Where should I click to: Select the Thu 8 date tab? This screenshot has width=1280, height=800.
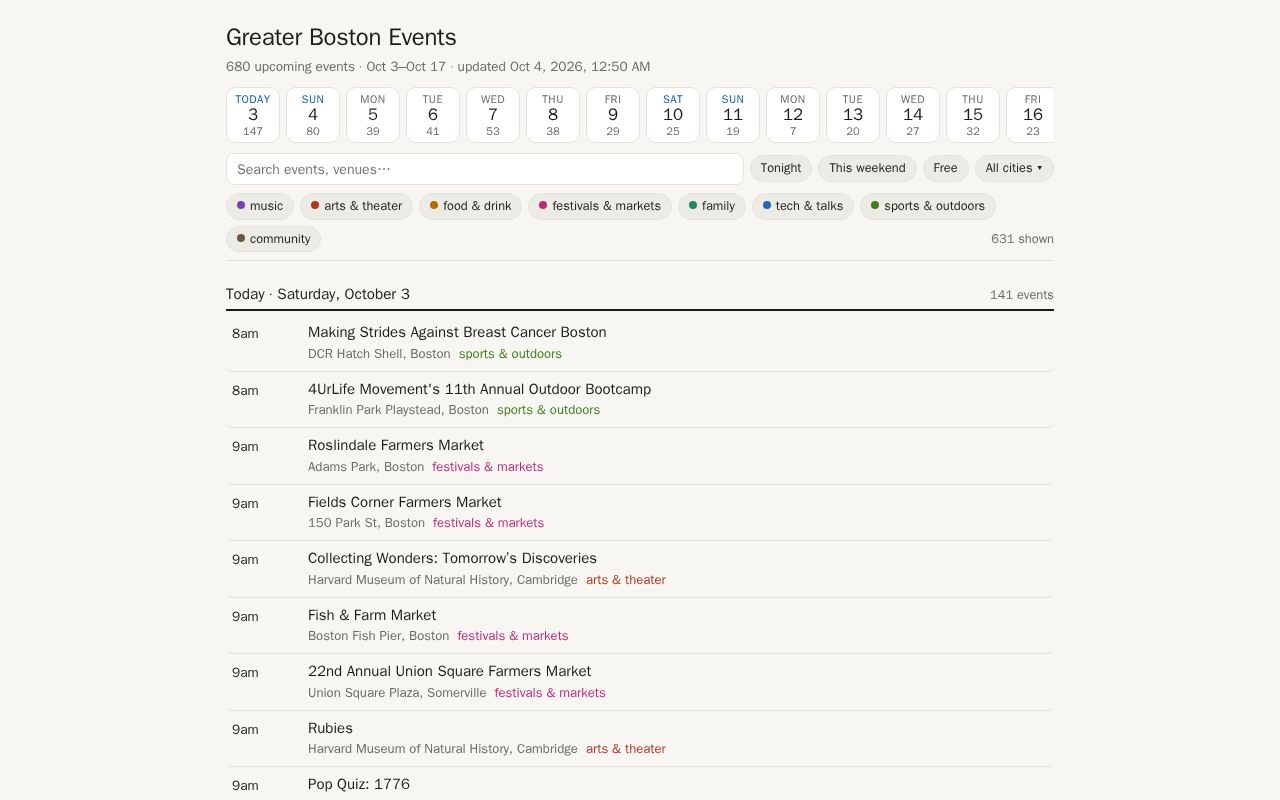click(553, 115)
